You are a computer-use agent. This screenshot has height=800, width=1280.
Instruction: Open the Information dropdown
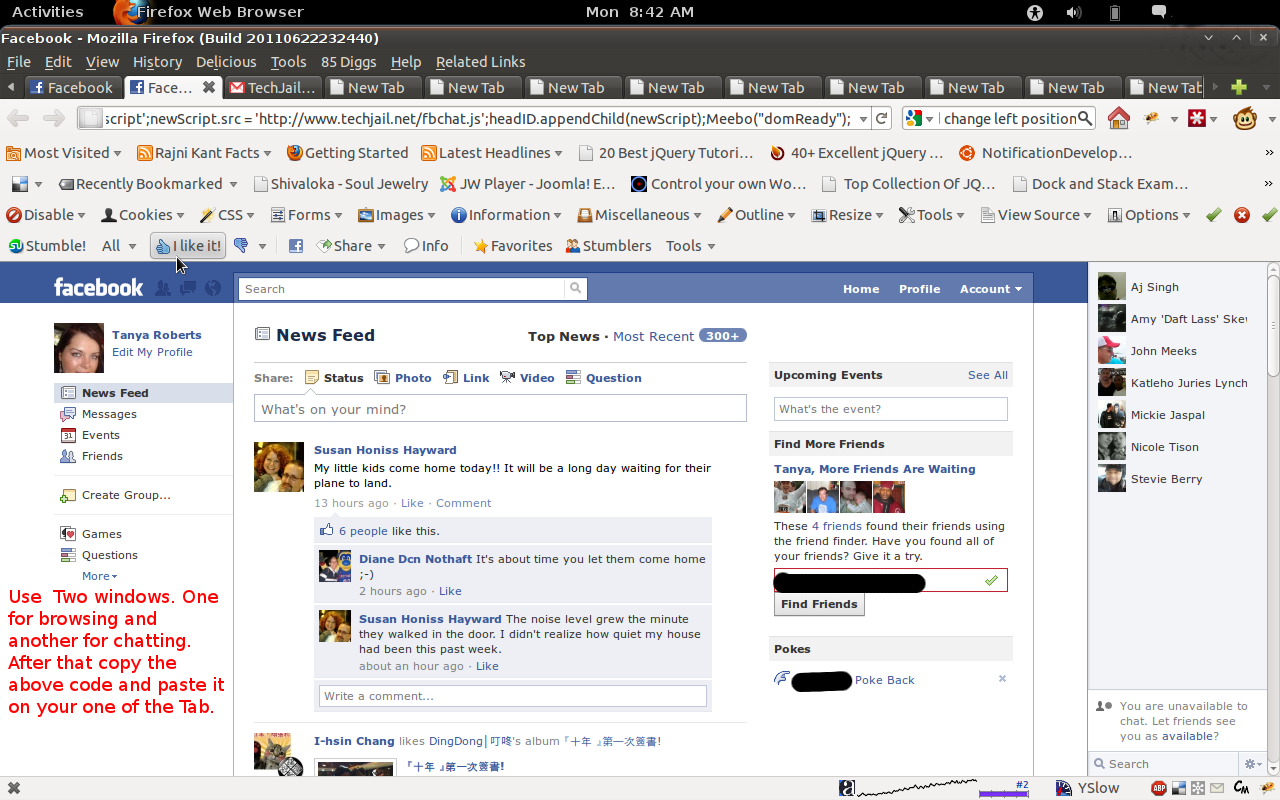point(508,215)
